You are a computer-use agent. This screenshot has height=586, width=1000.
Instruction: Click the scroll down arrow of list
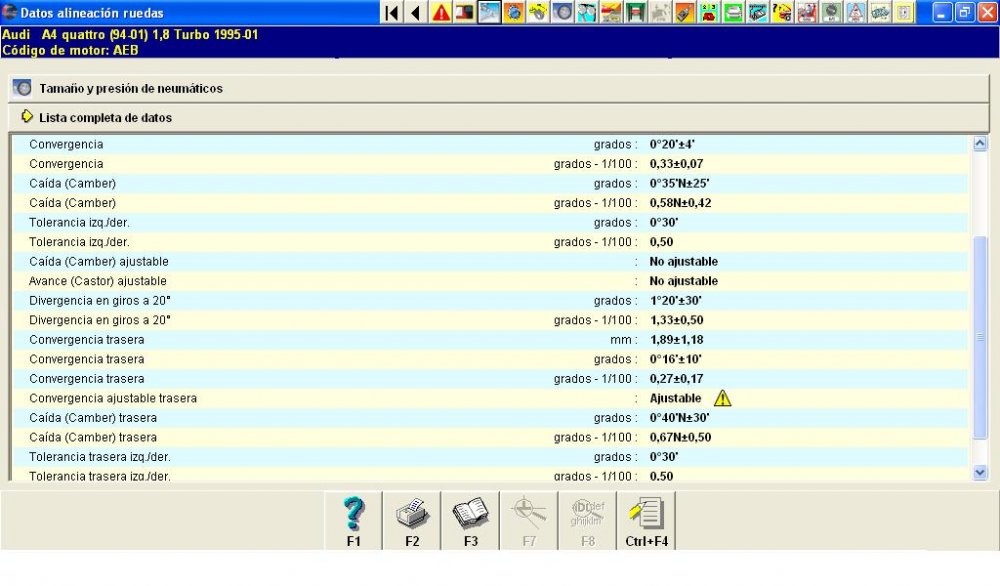point(980,472)
